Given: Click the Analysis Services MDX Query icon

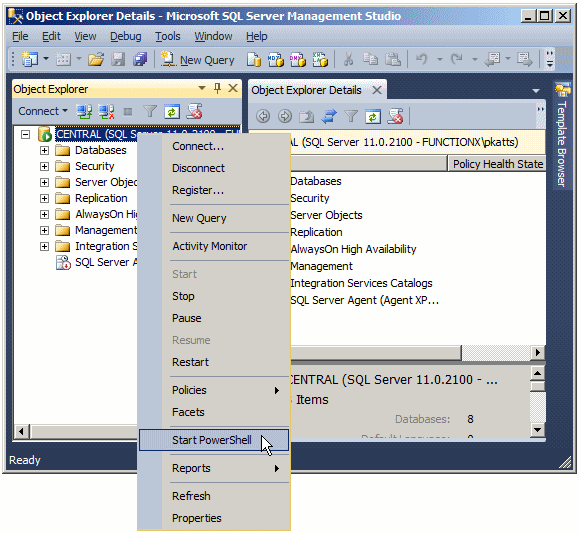Looking at the screenshot, I should click(x=275, y=59).
